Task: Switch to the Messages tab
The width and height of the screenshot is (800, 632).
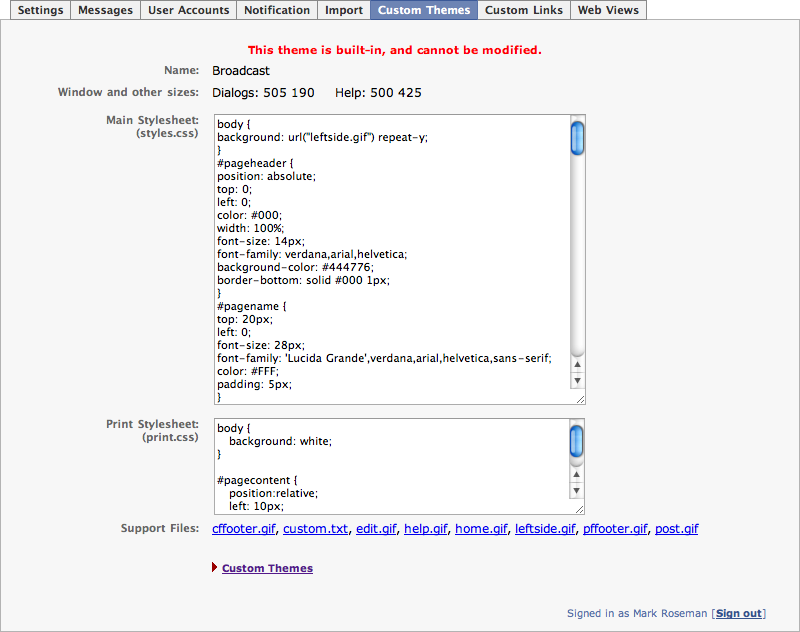Action: [106, 10]
